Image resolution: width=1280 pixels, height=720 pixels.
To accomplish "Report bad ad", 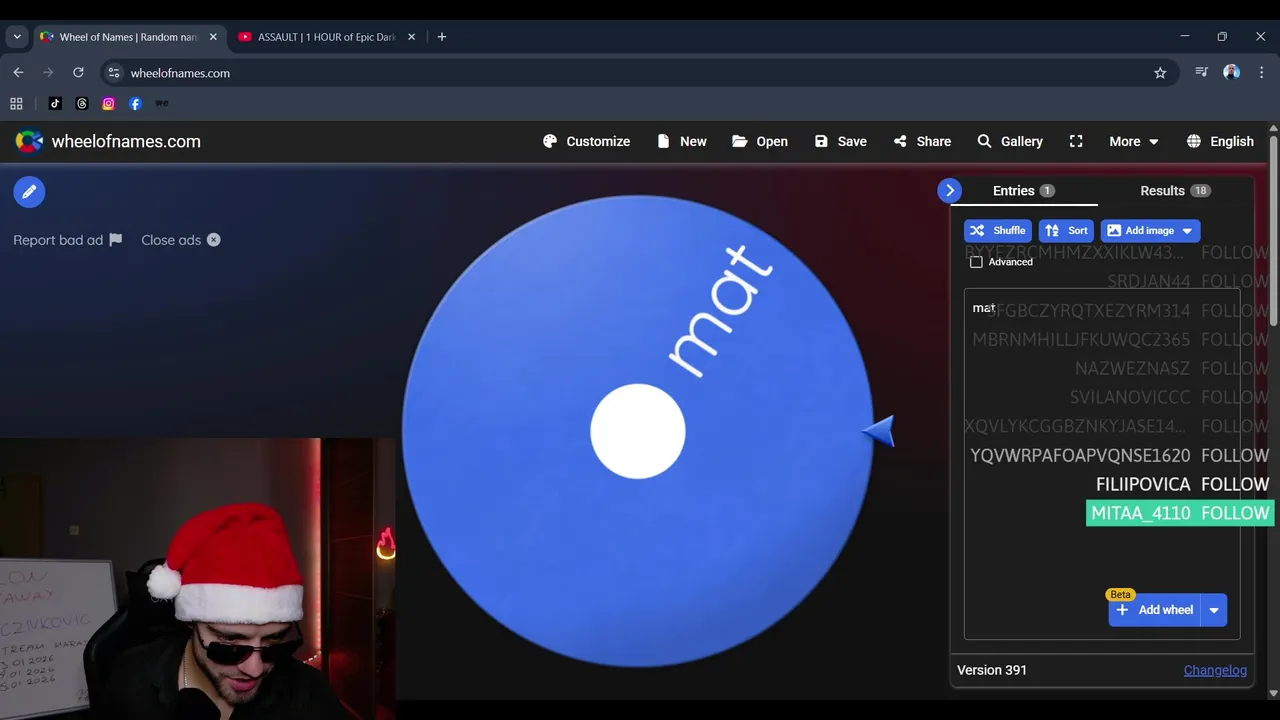I will coord(67,240).
